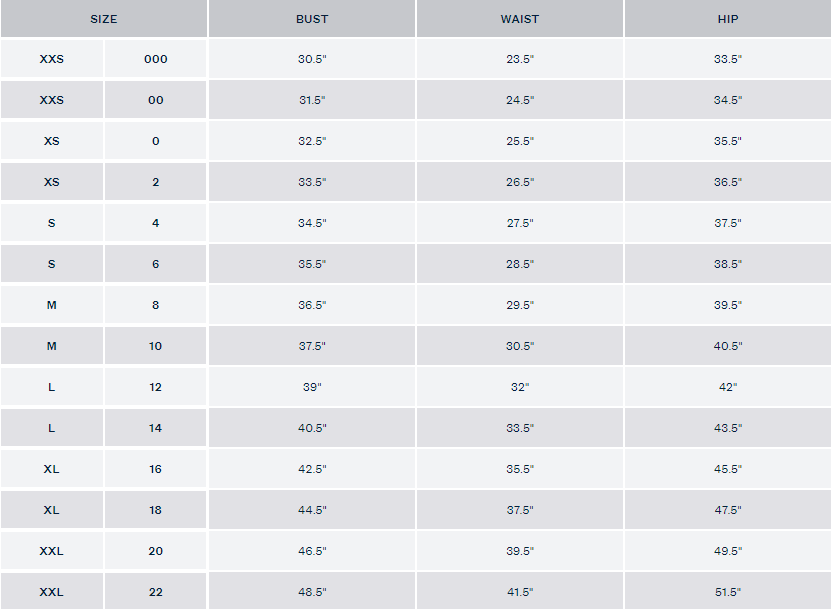Click the 43.5" hip measurement cell
The image size is (831, 609).
point(728,428)
